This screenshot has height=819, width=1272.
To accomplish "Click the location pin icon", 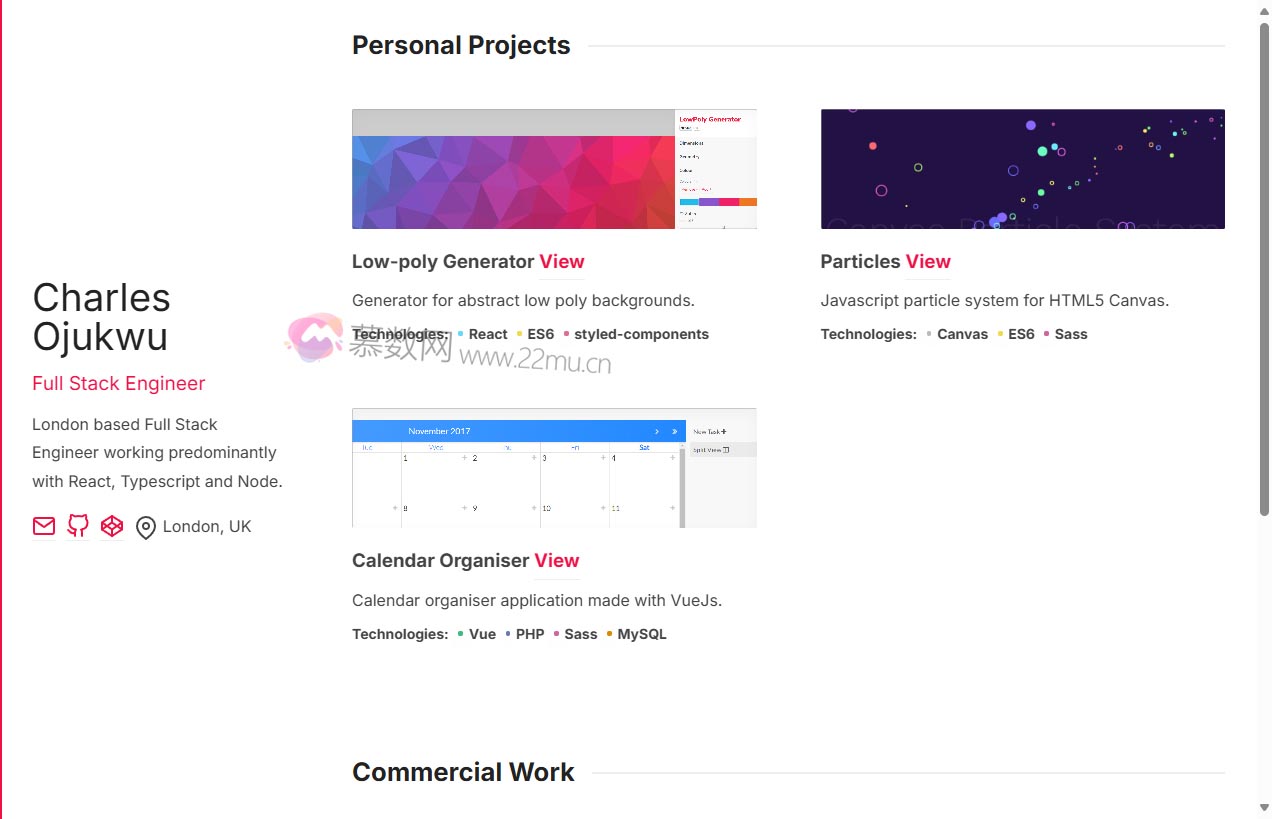I will coord(146,527).
